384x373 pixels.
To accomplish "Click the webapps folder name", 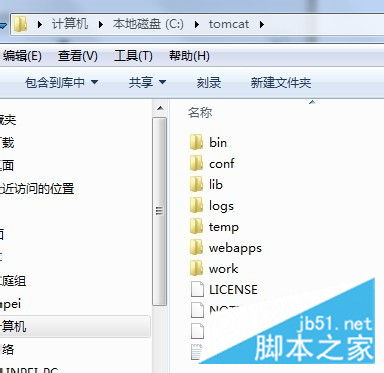I will coord(235,248).
